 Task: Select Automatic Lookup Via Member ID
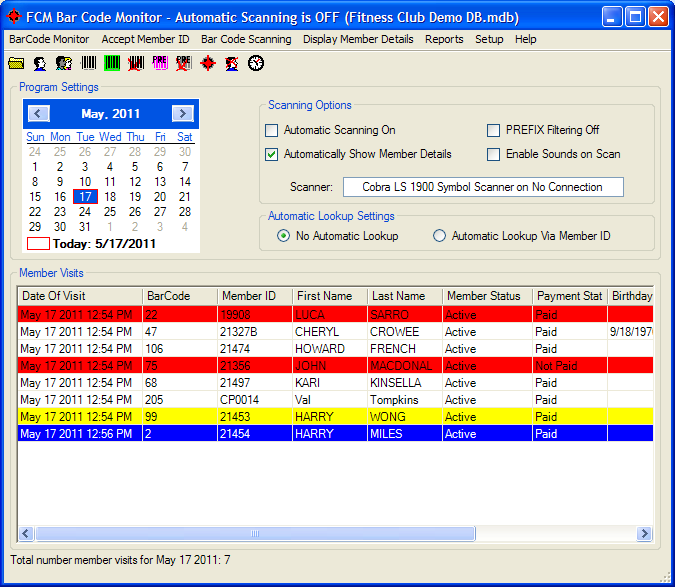[440, 236]
